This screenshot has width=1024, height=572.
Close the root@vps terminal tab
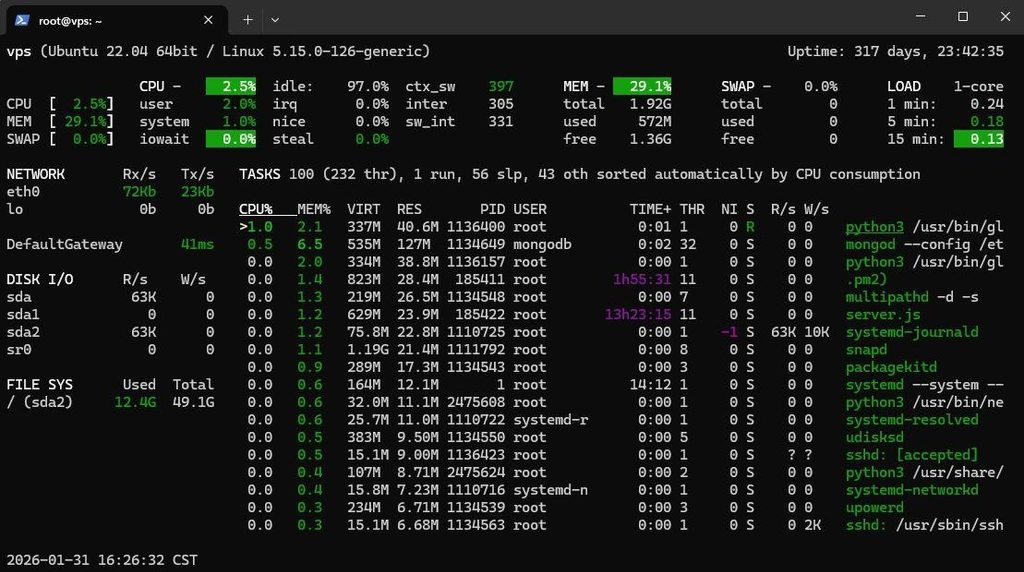coord(208,20)
